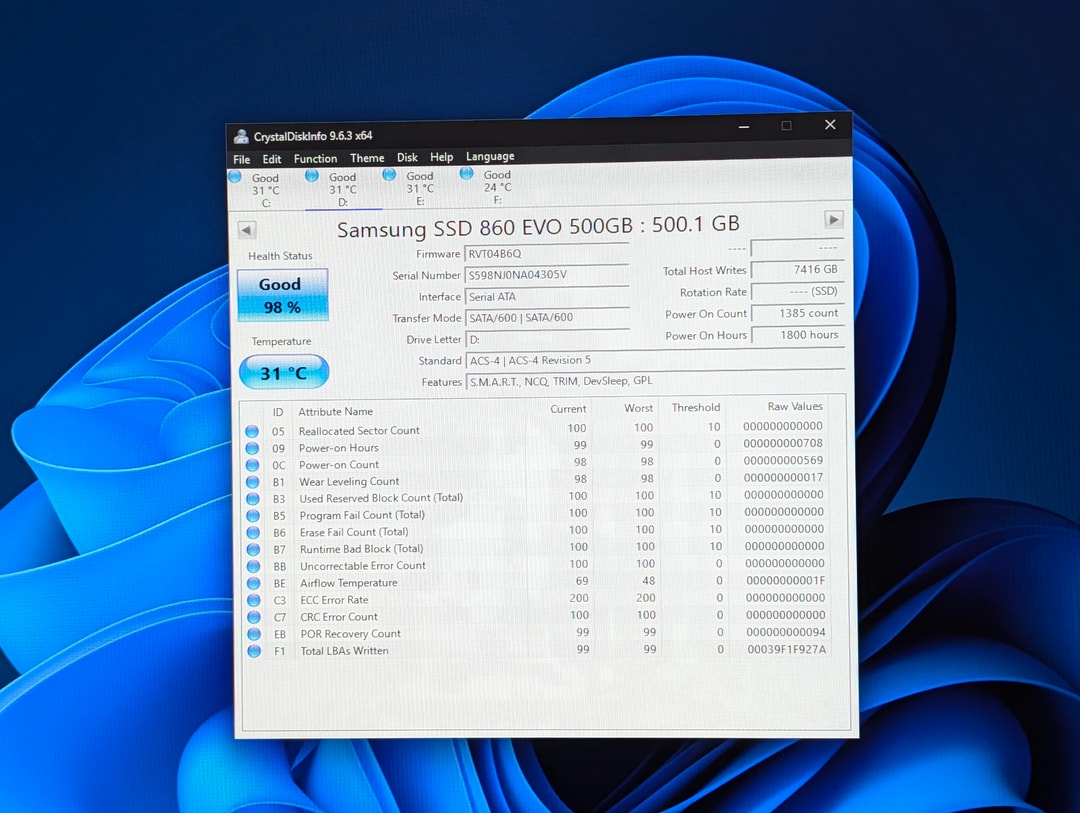The width and height of the screenshot is (1080, 813).
Task: Click raw value 00039F1F927A
Action: tap(787, 649)
